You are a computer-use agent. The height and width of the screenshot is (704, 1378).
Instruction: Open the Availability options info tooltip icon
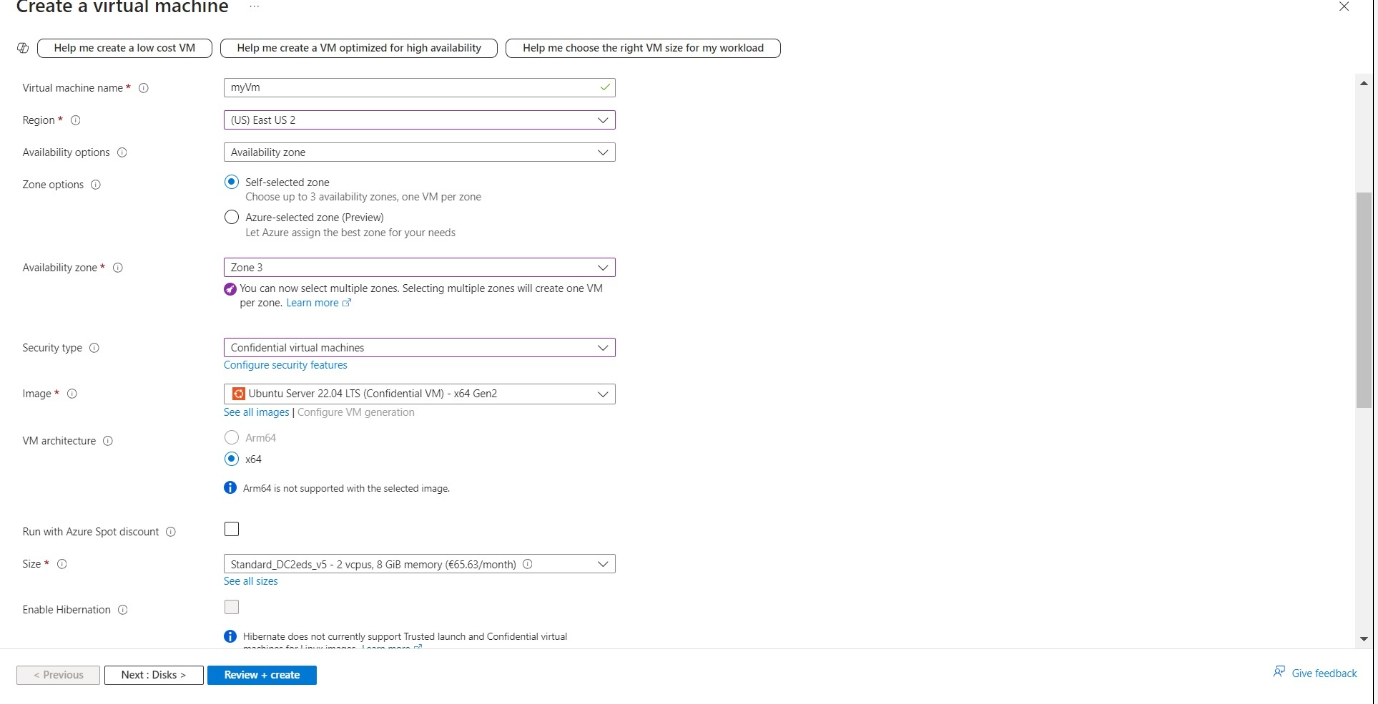(122, 153)
